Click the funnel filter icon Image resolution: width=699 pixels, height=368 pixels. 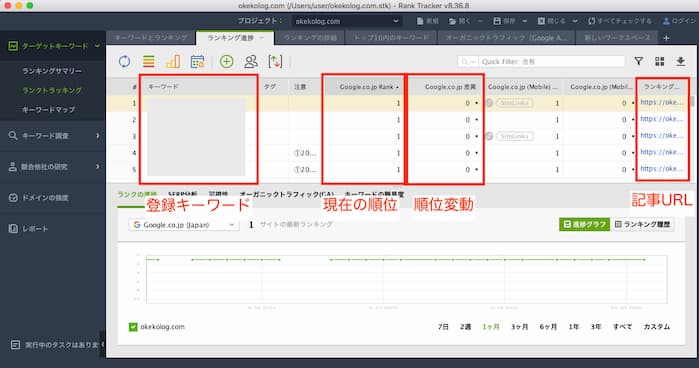638,61
